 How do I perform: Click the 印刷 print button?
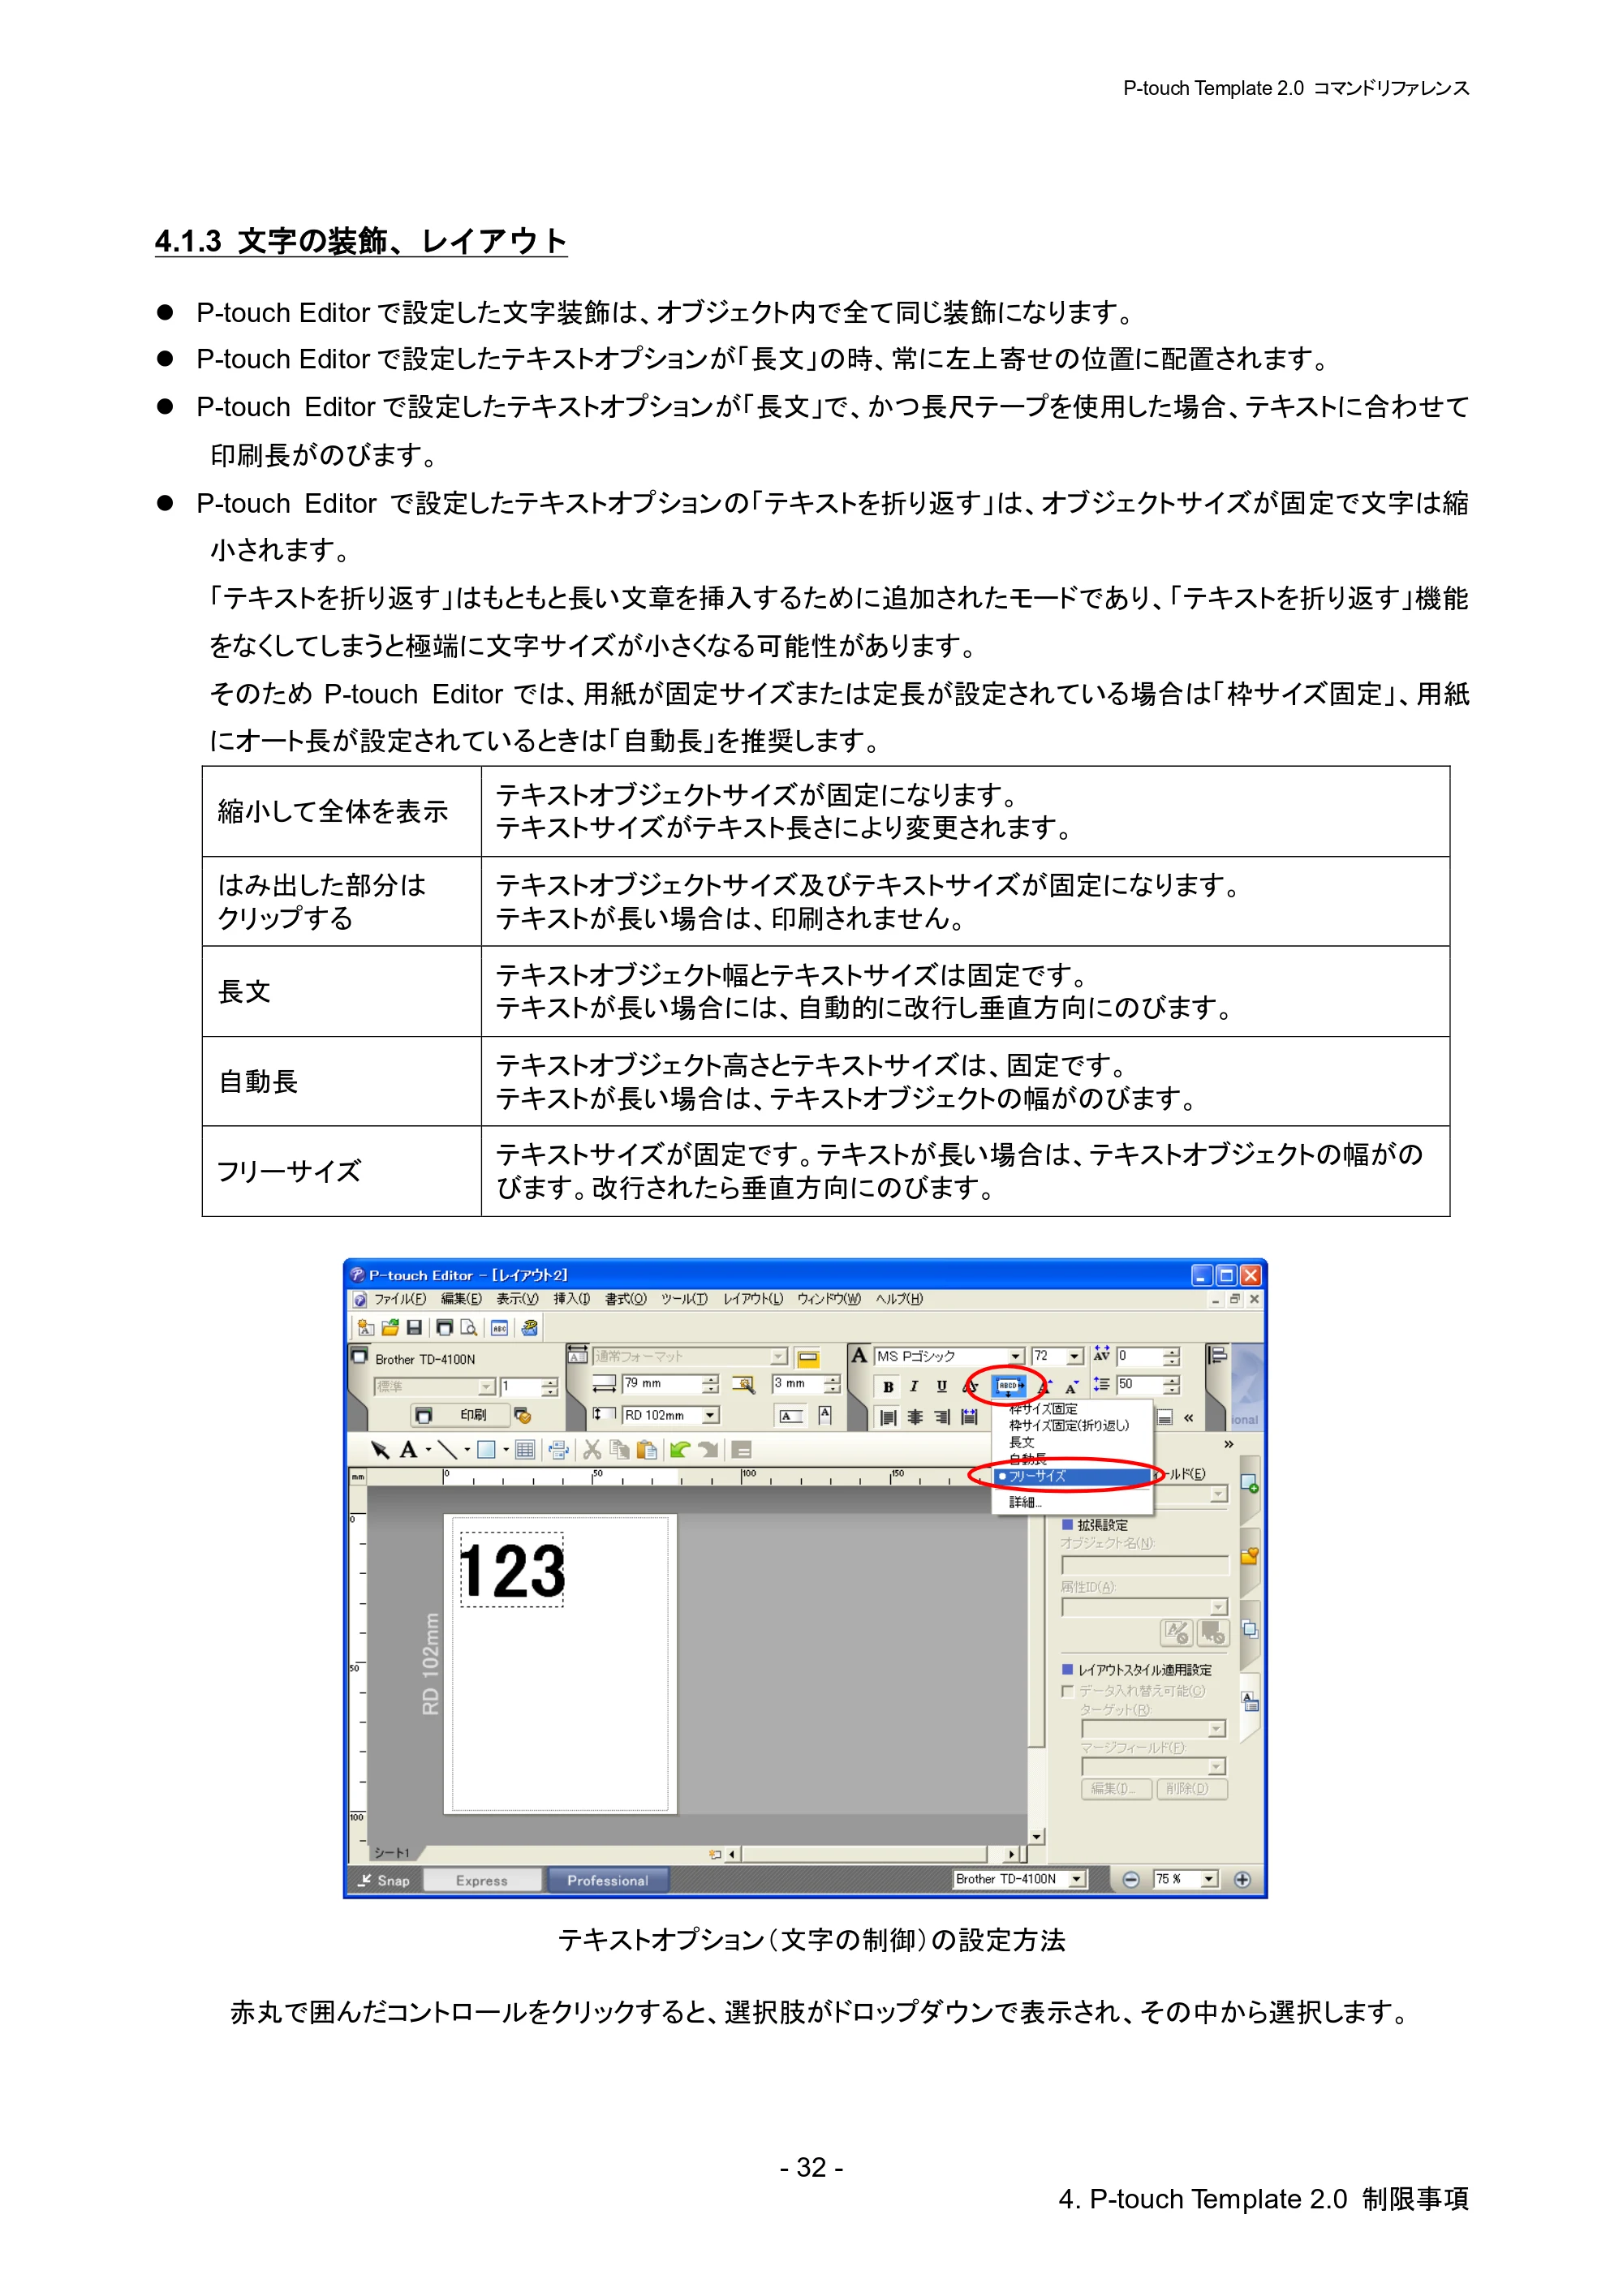(x=460, y=1415)
